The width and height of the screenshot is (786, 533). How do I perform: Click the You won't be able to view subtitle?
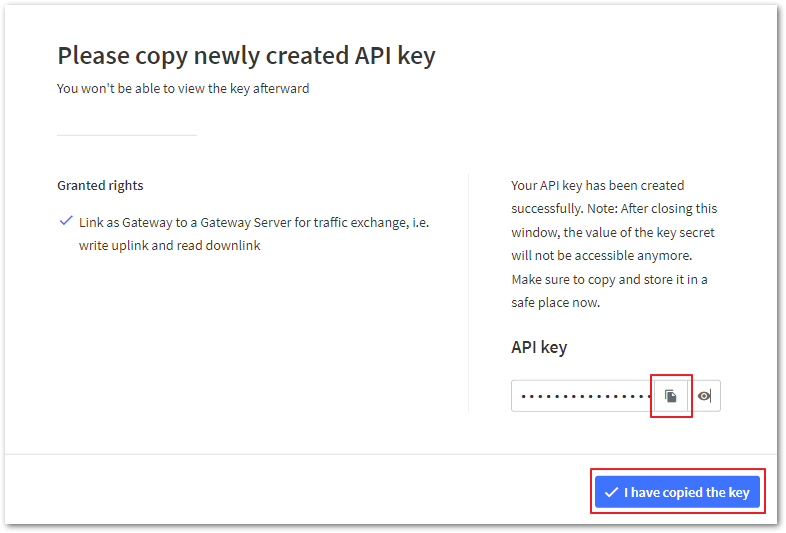183,89
